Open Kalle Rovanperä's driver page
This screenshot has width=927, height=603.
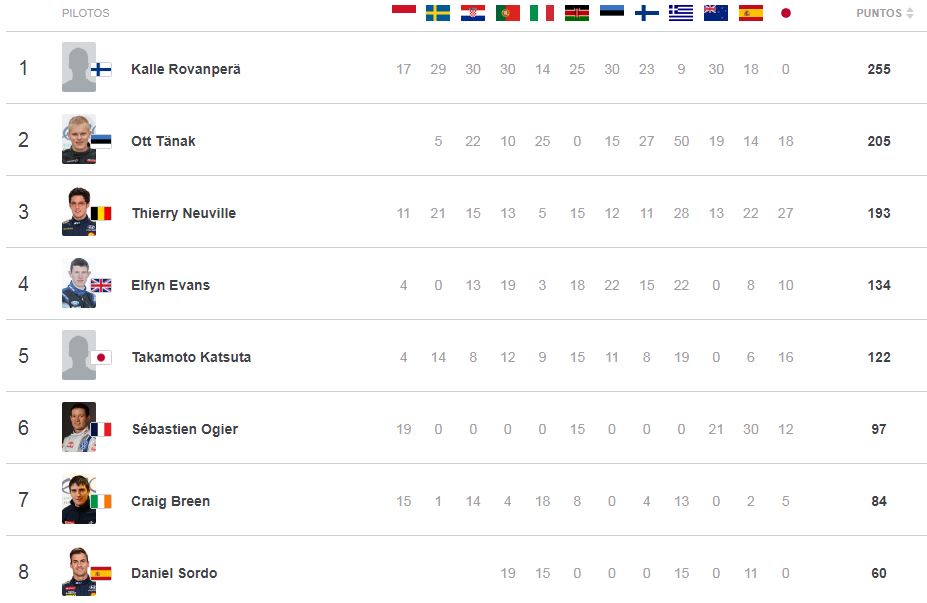tap(185, 69)
